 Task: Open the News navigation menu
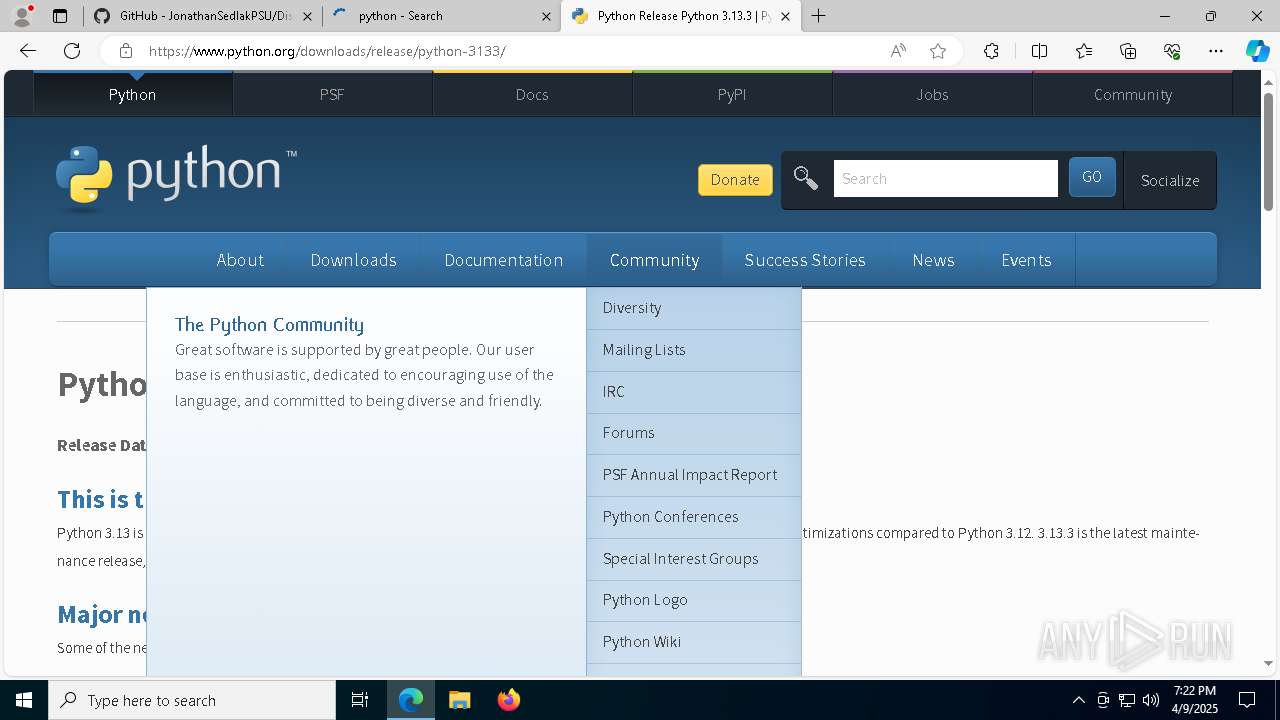(933, 260)
